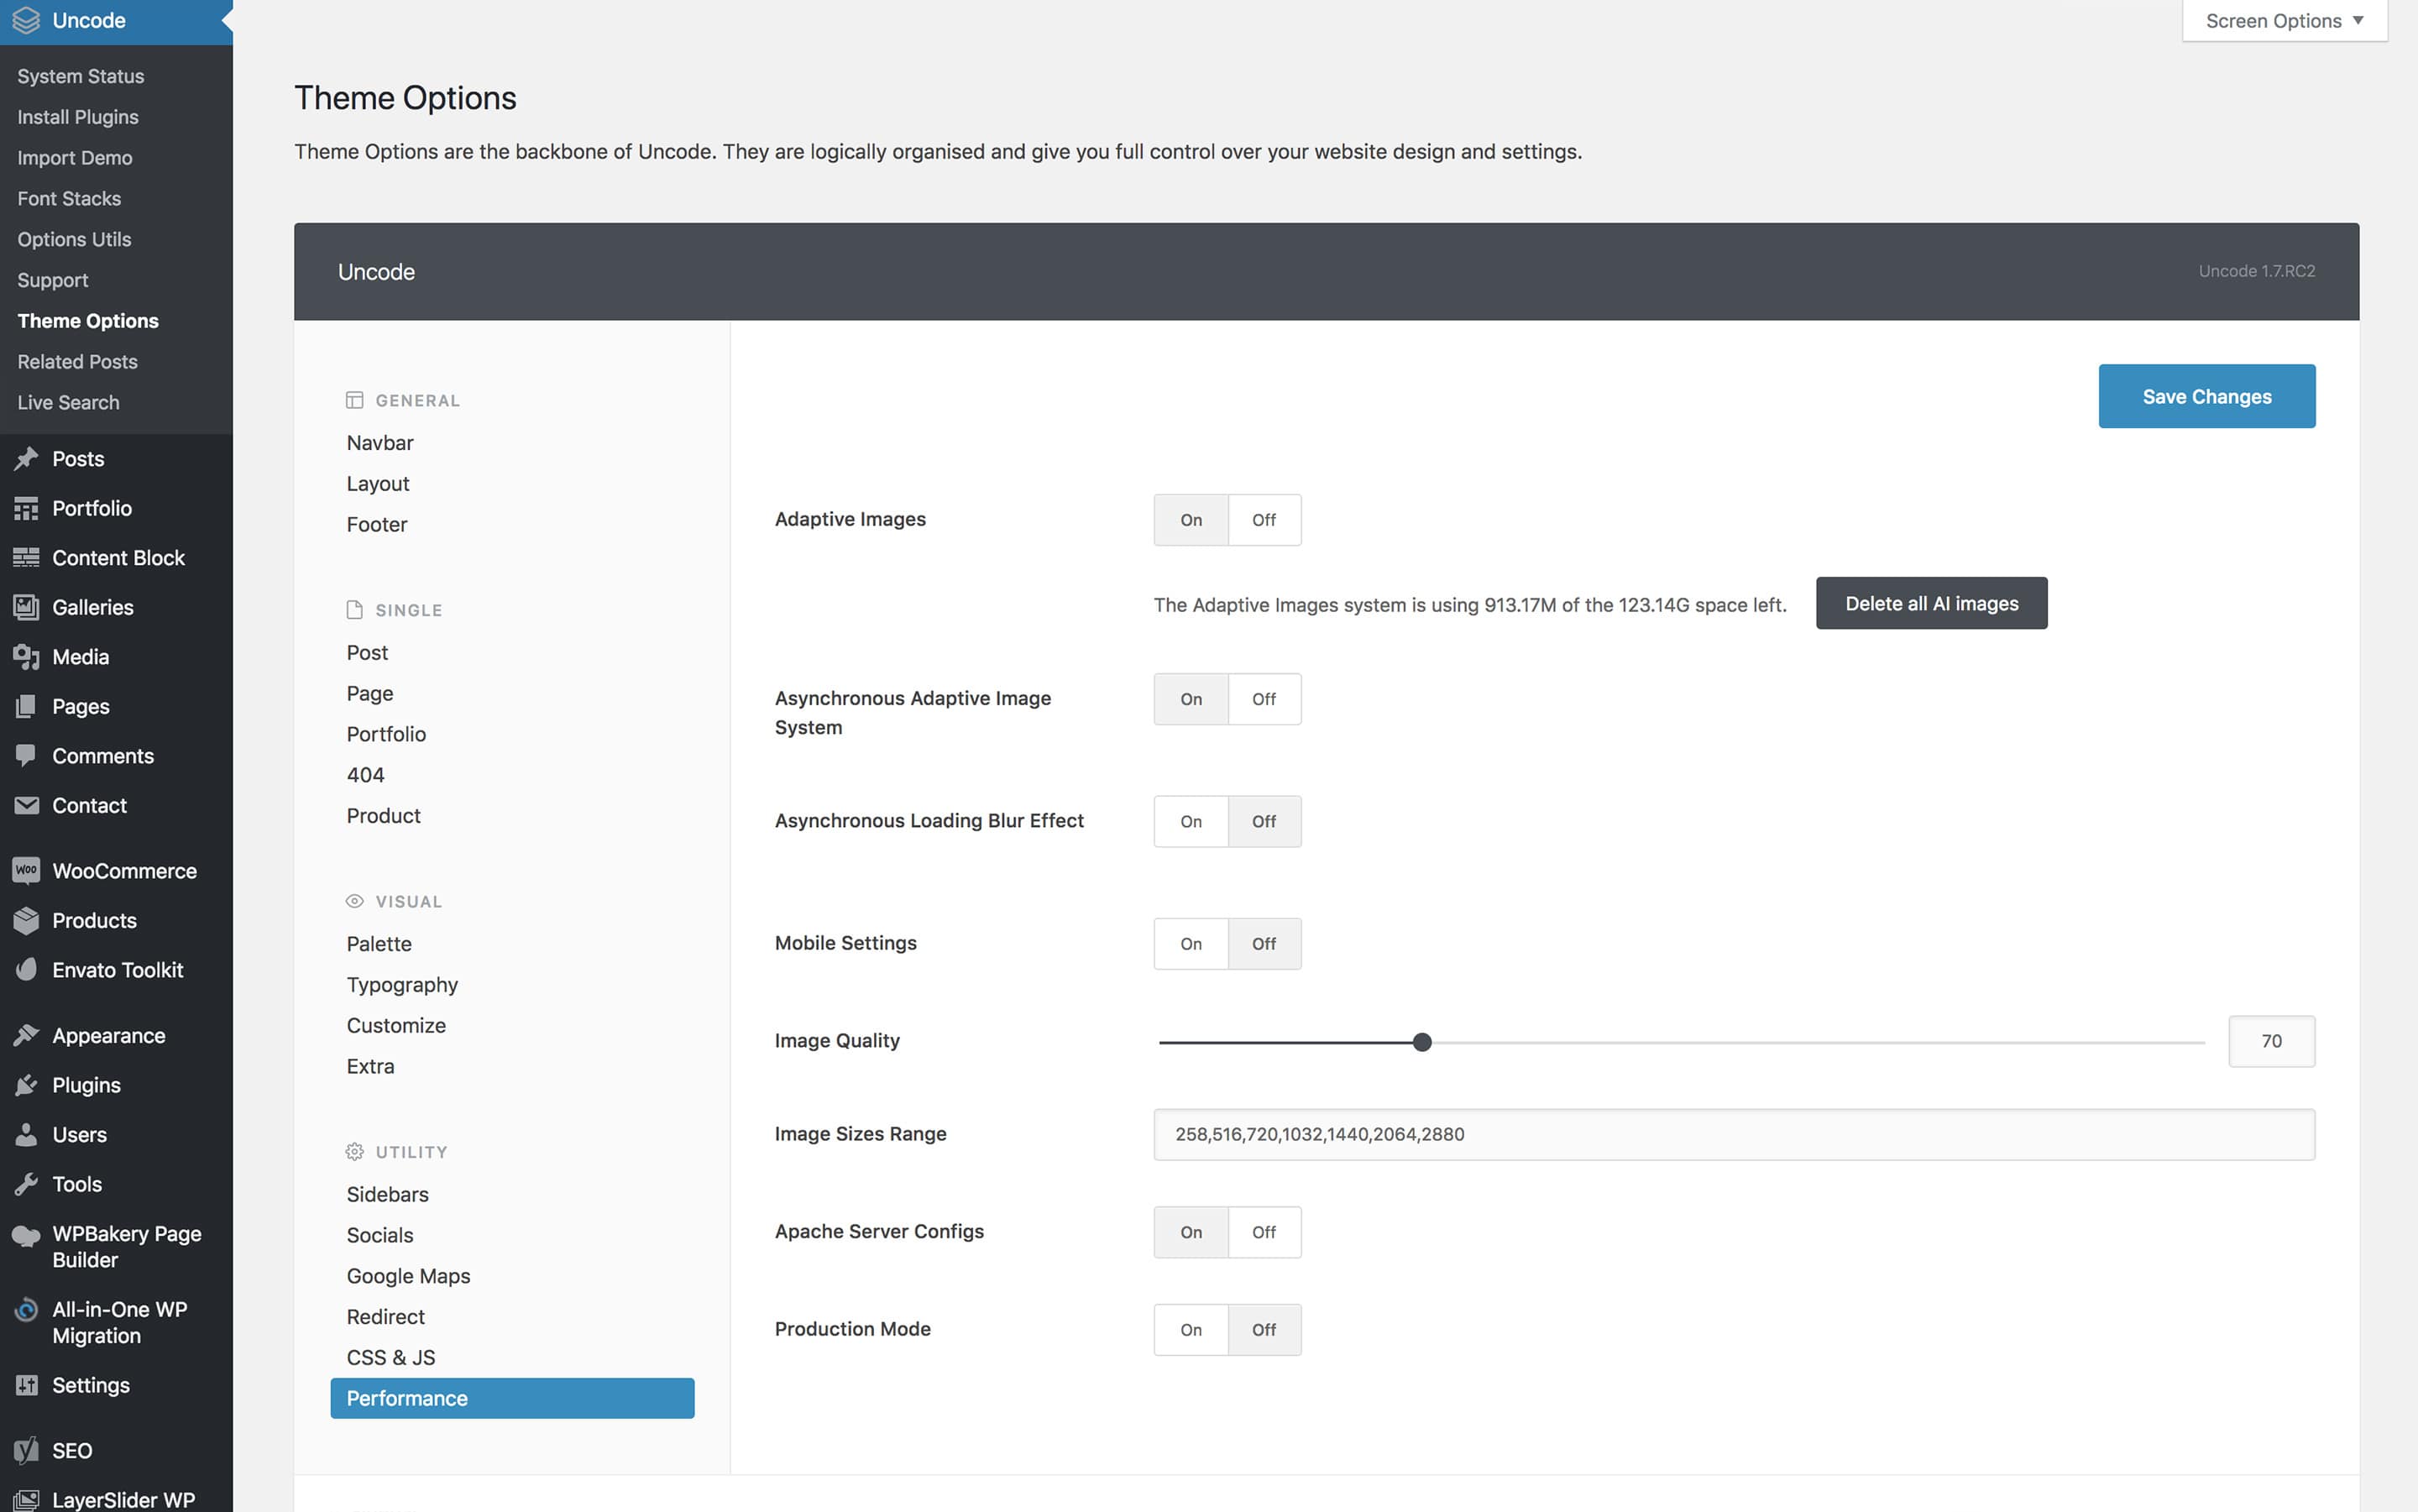
Task: Click Delete all AI images button
Action: (1932, 601)
